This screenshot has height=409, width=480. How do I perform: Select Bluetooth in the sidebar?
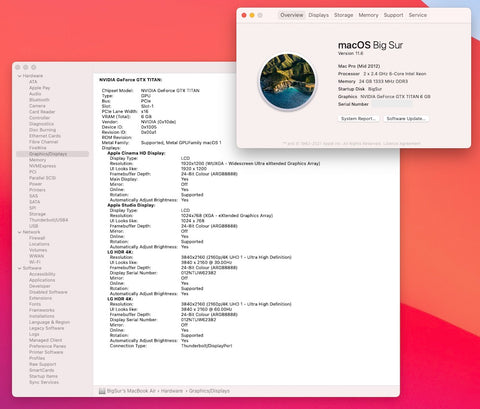pyautogui.click(x=39, y=100)
